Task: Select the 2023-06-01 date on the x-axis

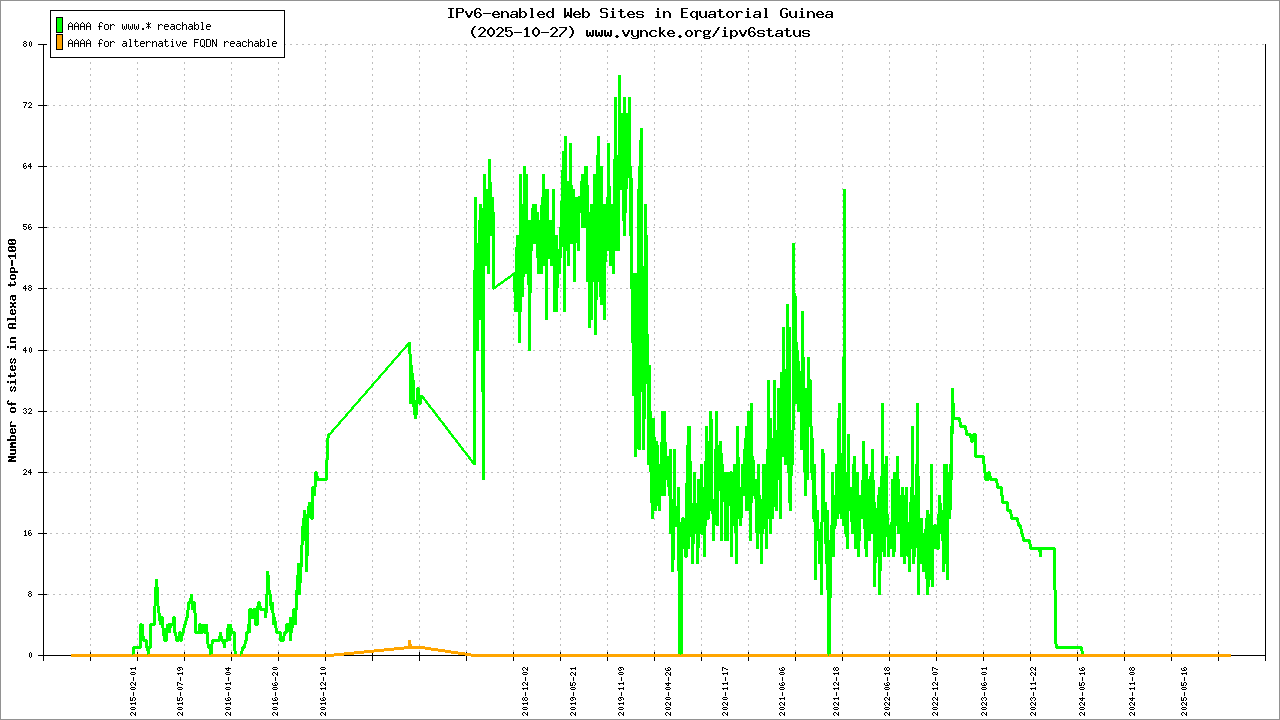Action: 983,689
